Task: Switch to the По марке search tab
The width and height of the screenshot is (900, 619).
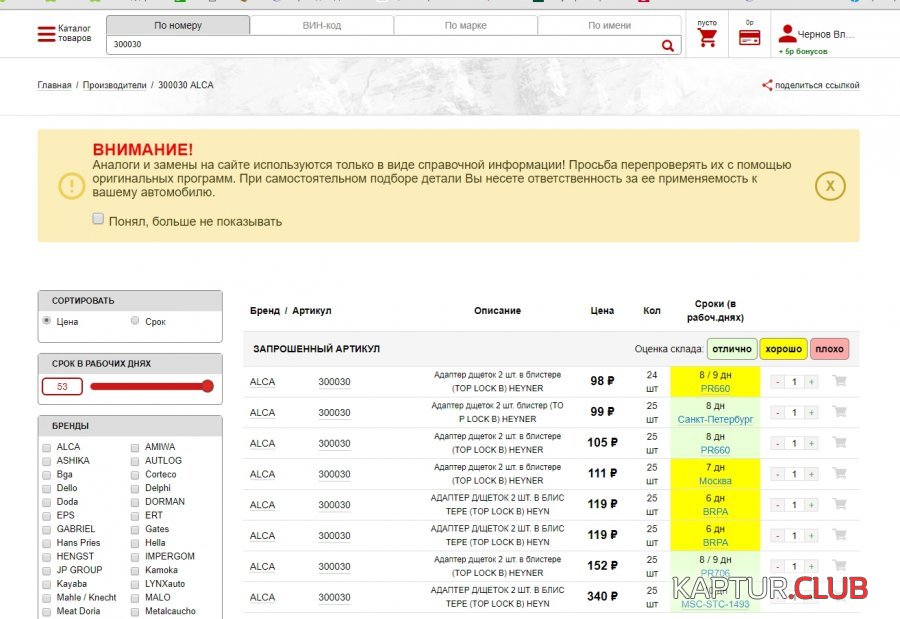Action: tap(465, 25)
